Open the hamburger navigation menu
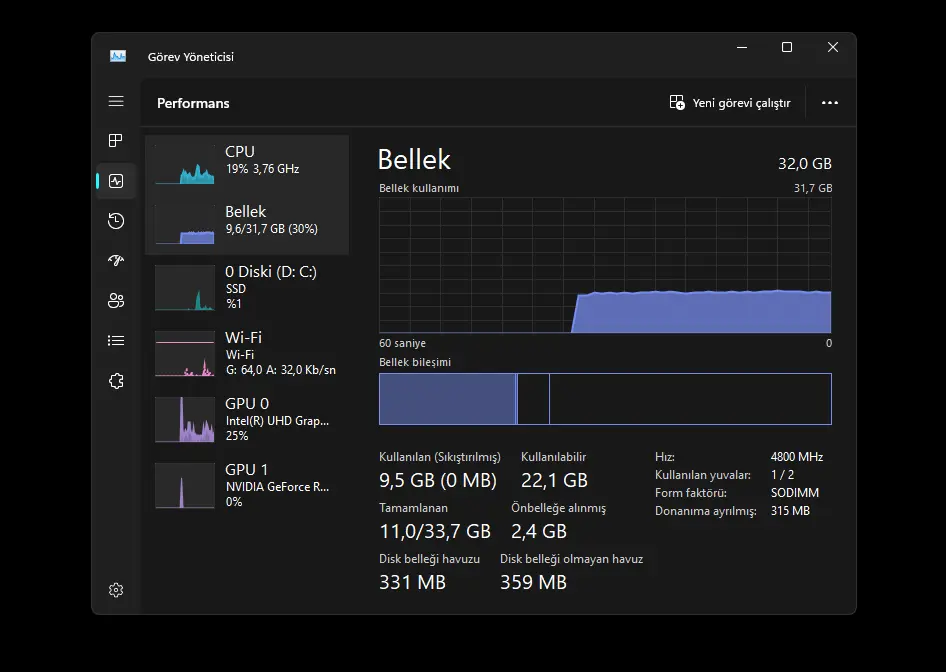946x672 pixels. 116,101
